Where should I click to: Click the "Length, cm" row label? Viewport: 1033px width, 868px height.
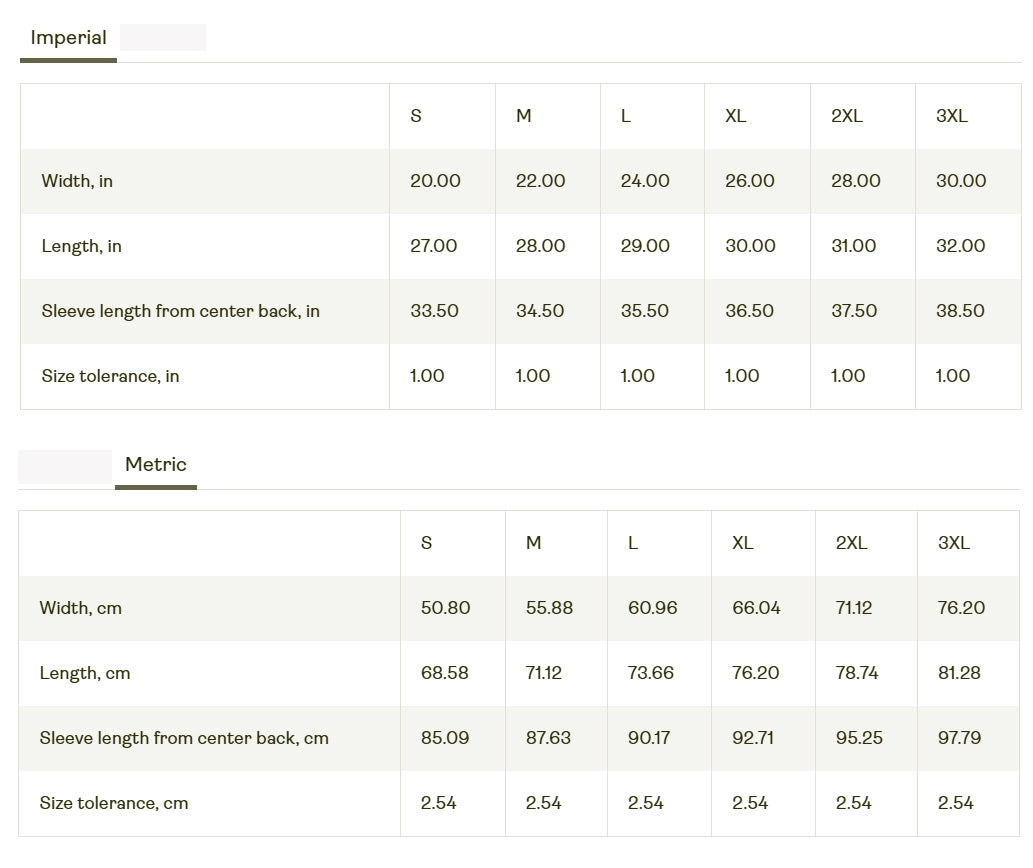[x=85, y=673]
